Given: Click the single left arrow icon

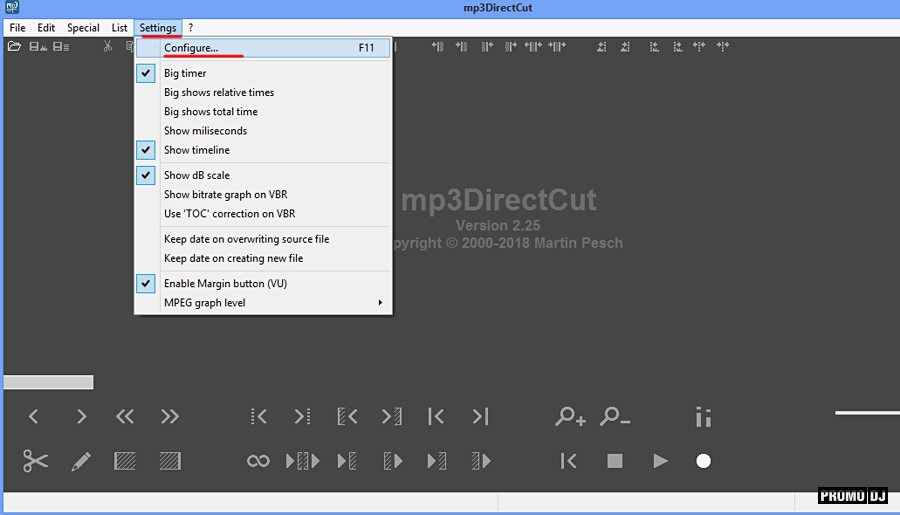Looking at the screenshot, I should pyautogui.click(x=34, y=417).
